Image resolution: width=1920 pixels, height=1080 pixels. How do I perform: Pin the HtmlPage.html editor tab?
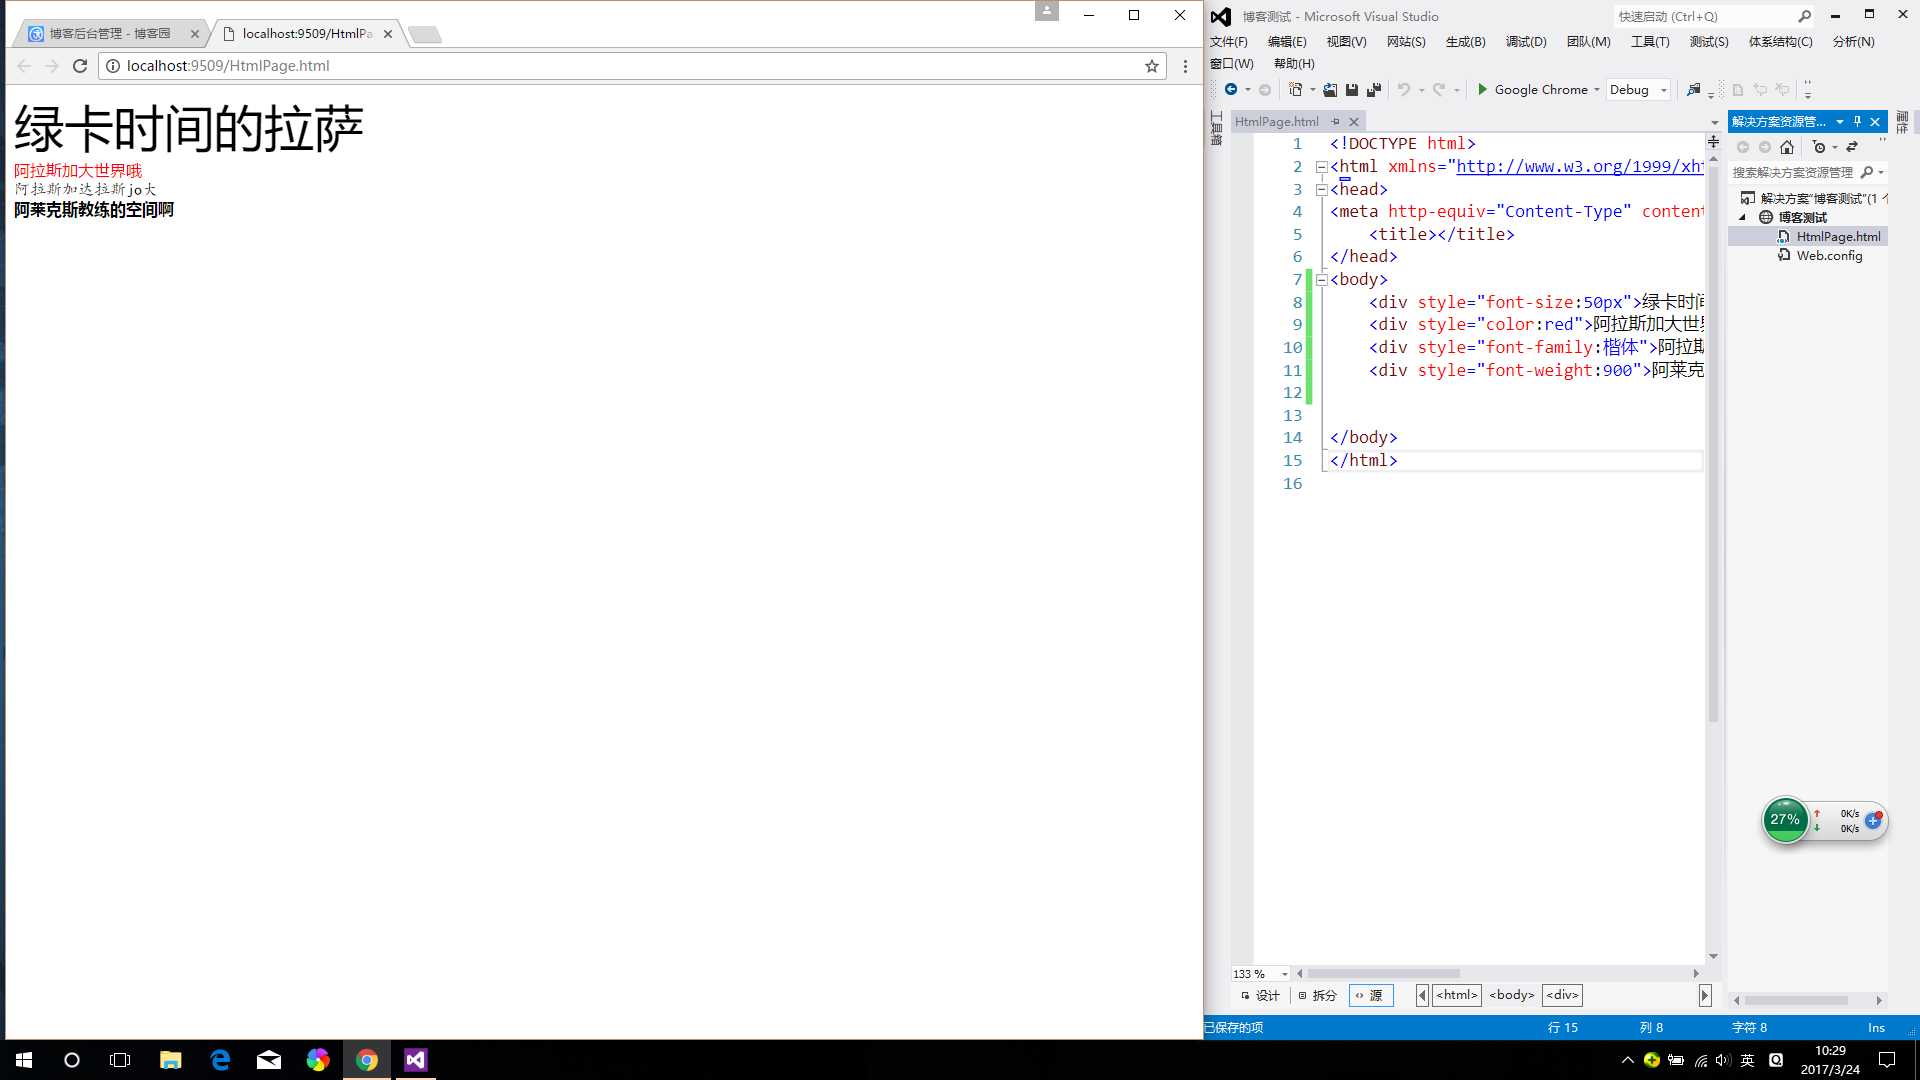pos(1336,122)
